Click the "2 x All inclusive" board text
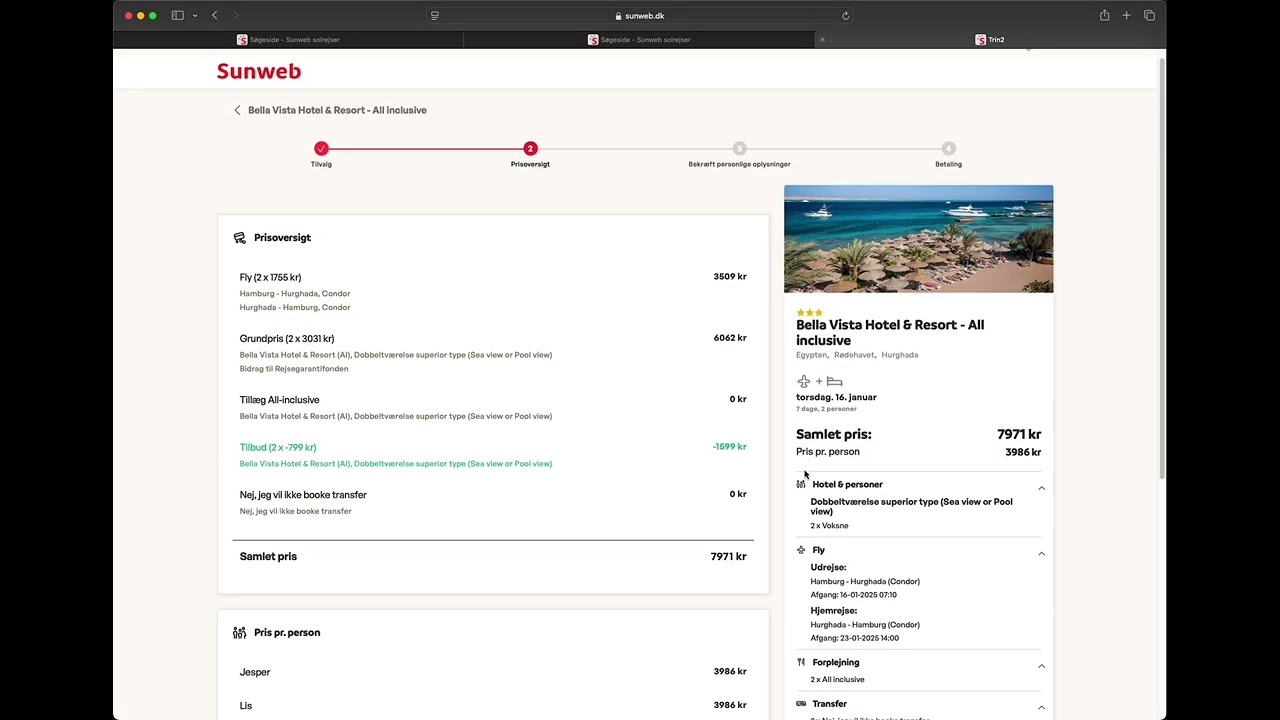The height and width of the screenshot is (720, 1280). tap(838, 680)
